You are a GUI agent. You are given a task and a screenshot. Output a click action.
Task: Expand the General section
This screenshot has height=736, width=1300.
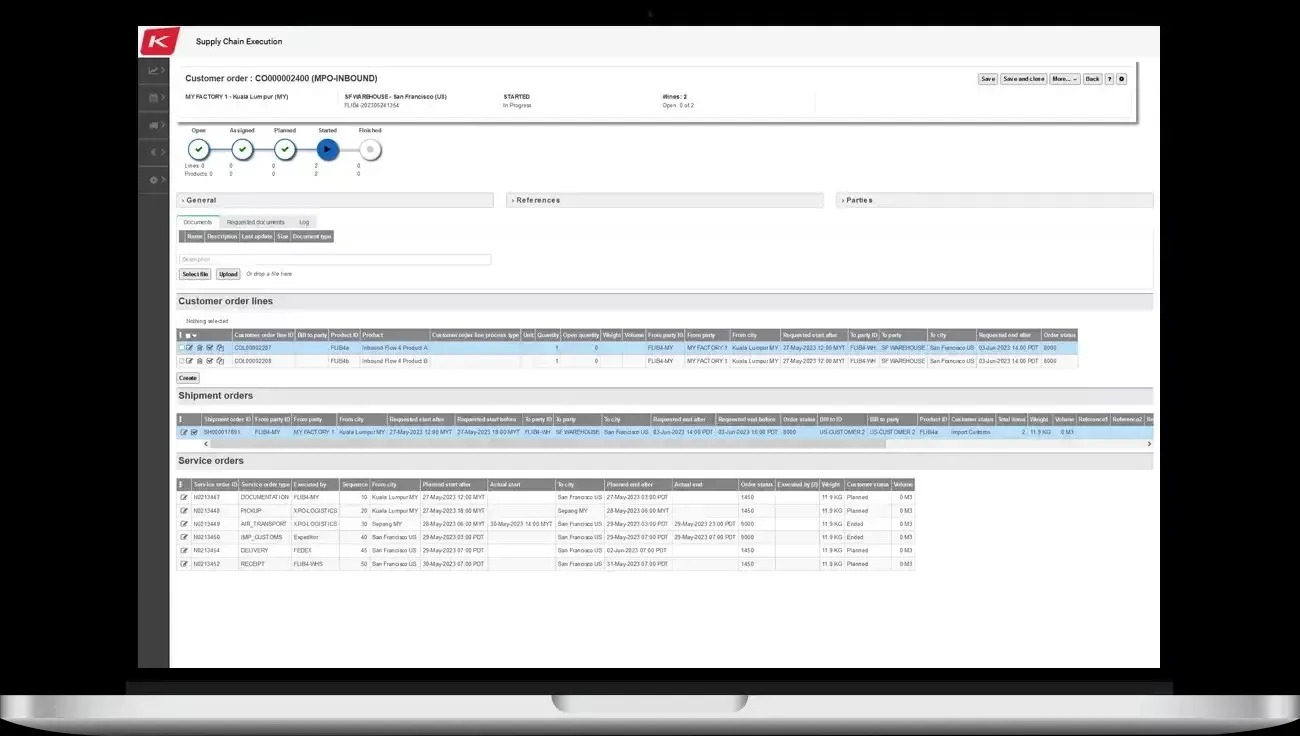coord(335,200)
